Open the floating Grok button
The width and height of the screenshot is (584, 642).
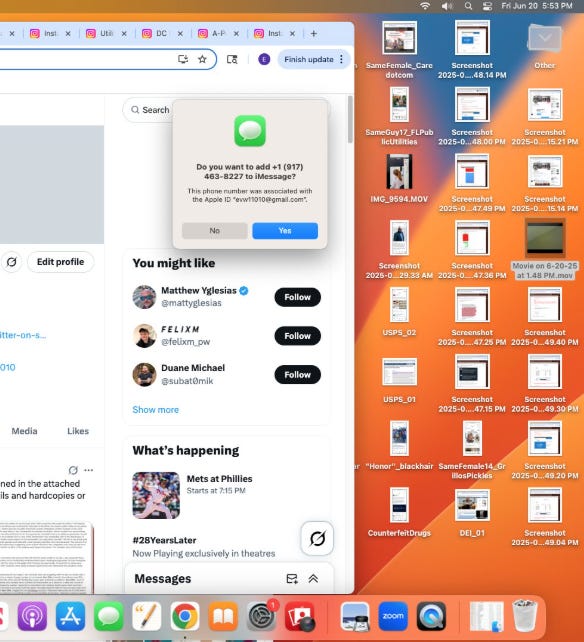pos(317,538)
